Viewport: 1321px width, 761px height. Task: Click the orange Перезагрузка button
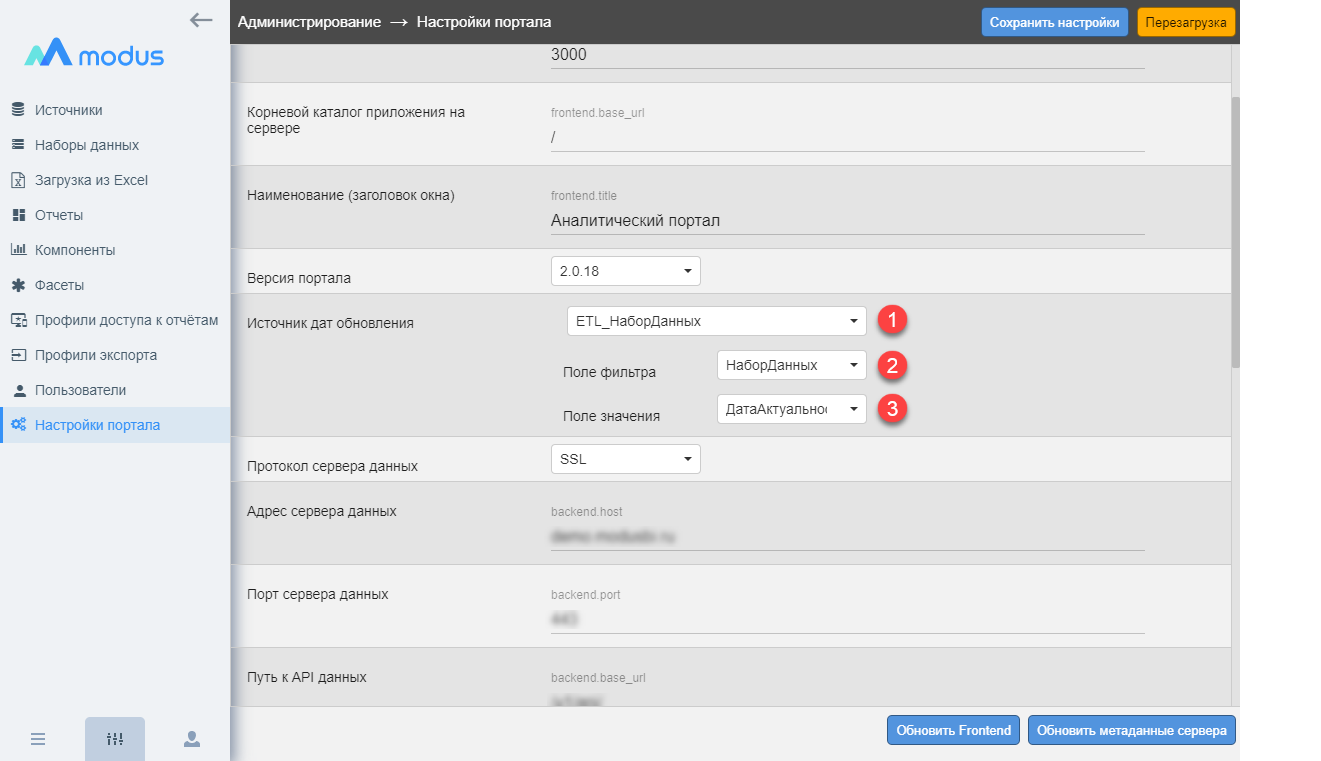(x=1186, y=22)
